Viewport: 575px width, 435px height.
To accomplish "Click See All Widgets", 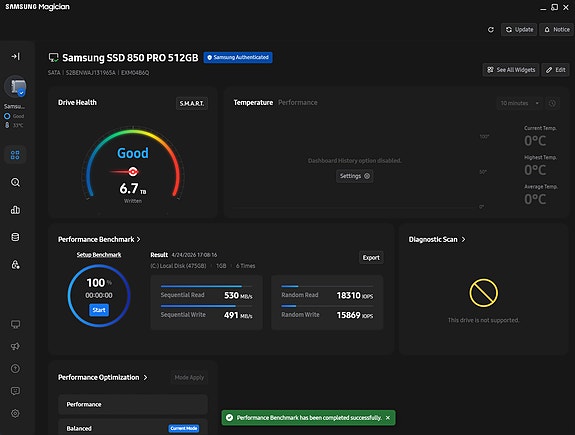I will pos(511,70).
